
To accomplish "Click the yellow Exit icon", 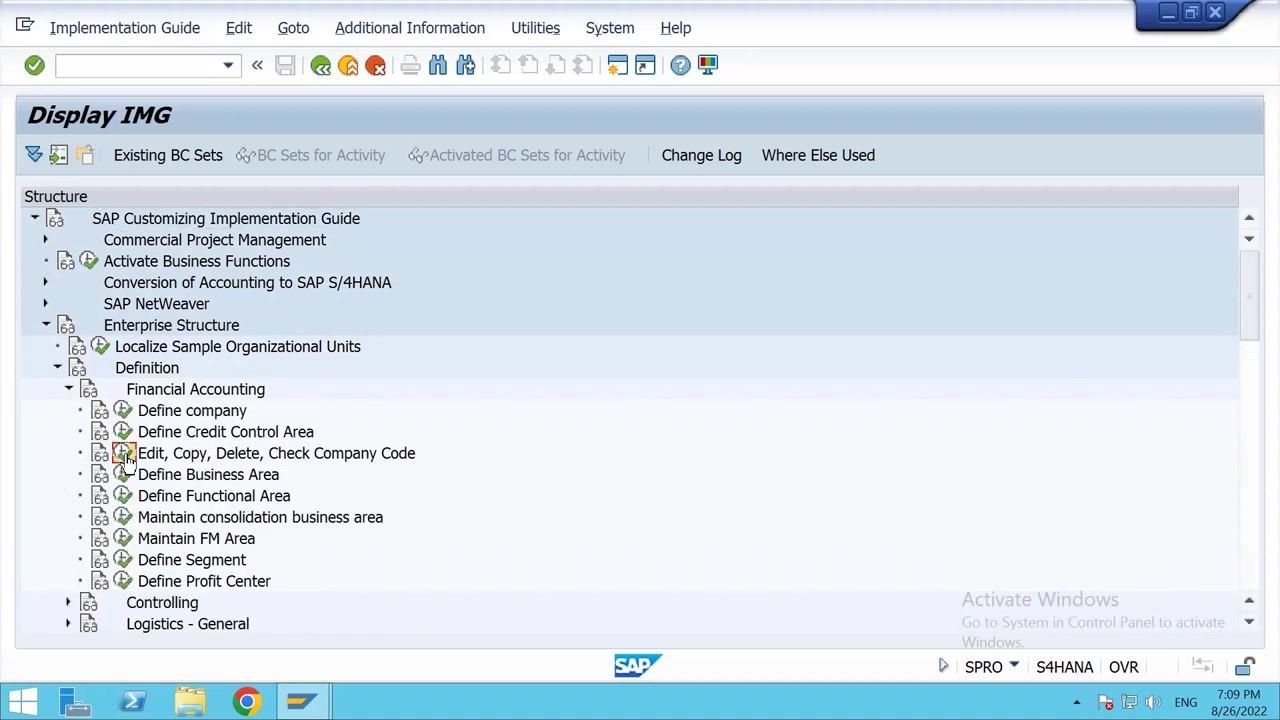I will 348,65.
